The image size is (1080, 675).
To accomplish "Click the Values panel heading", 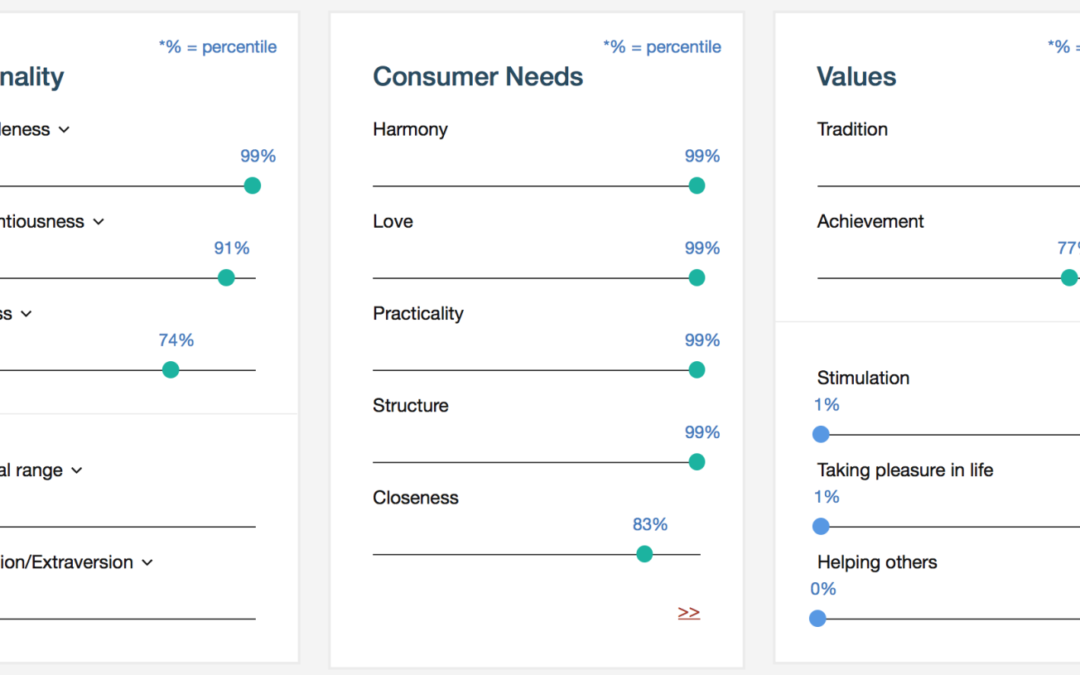I will (856, 77).
